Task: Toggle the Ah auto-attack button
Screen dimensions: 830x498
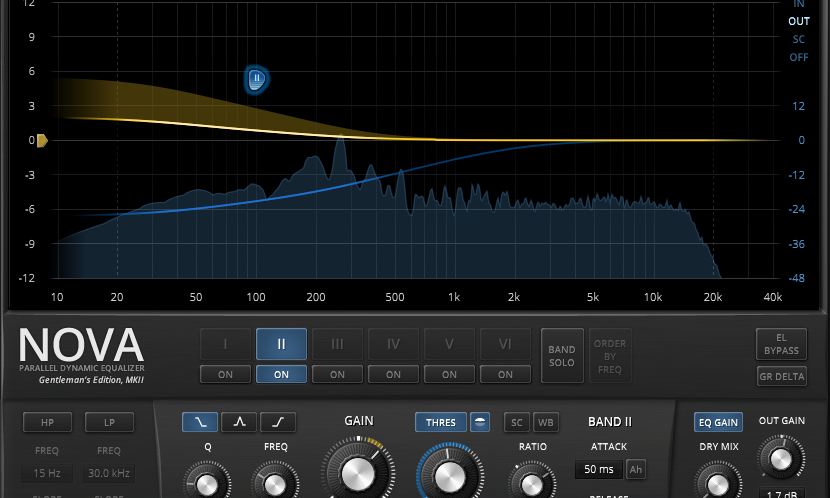Action: (635, 469)
